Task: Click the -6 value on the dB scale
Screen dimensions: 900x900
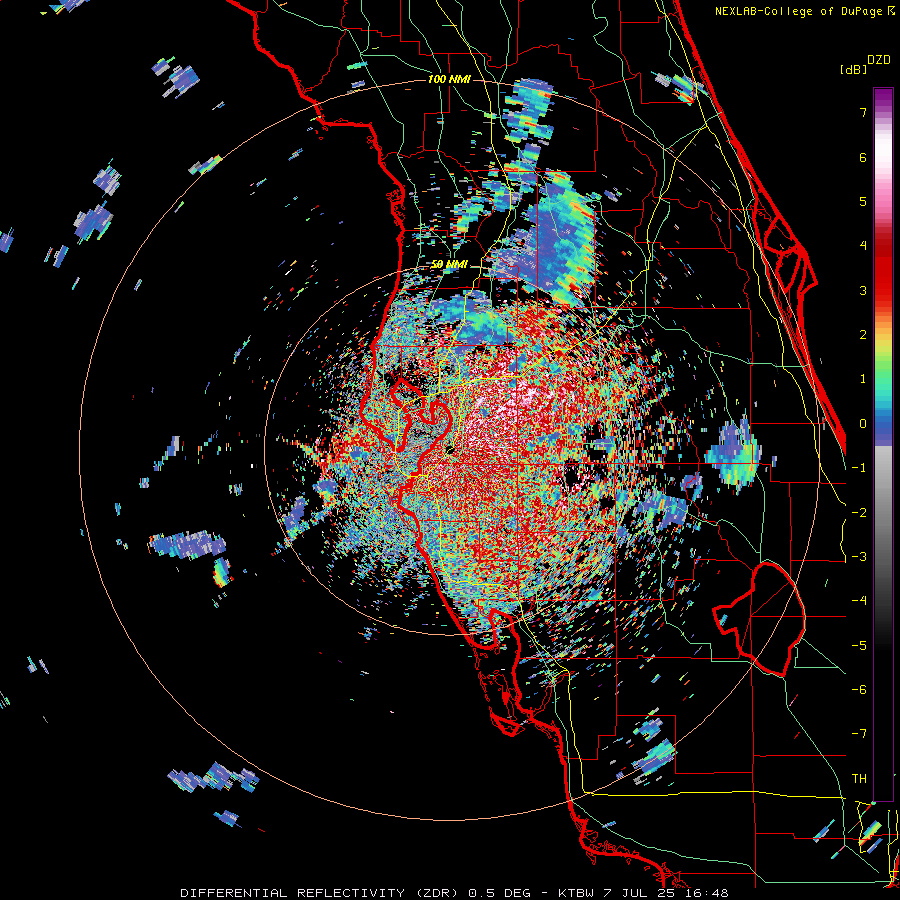Action: tap(859, 690)
